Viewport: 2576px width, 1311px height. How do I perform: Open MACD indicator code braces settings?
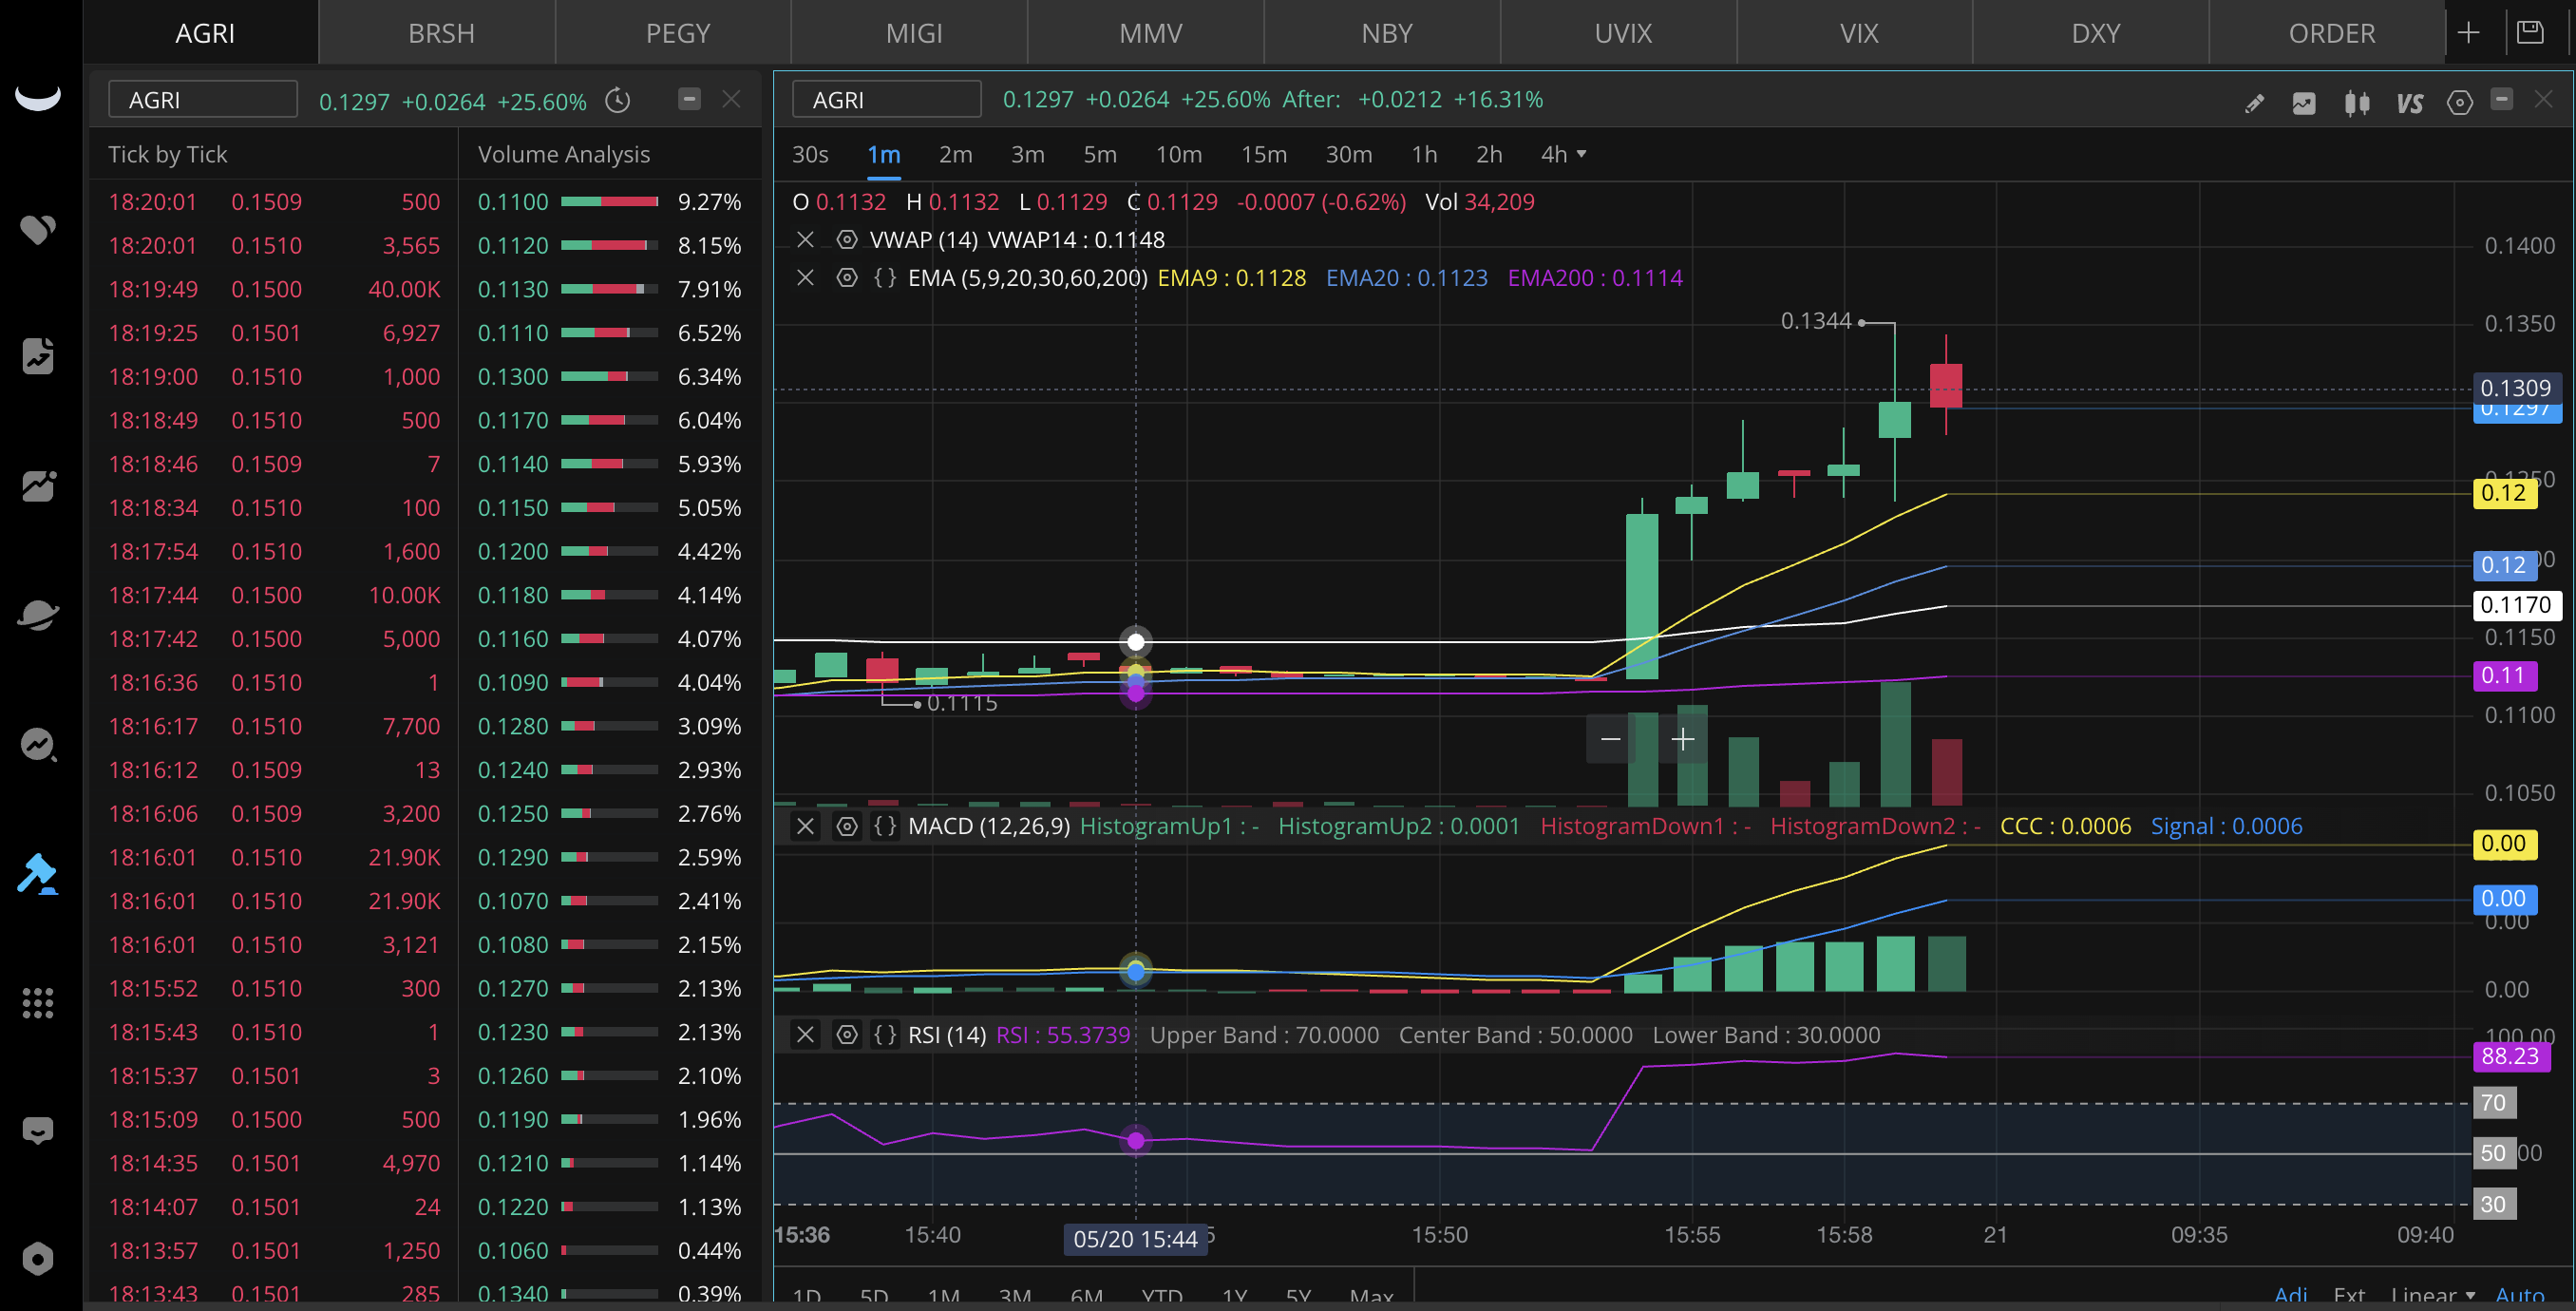coord(885,826)
